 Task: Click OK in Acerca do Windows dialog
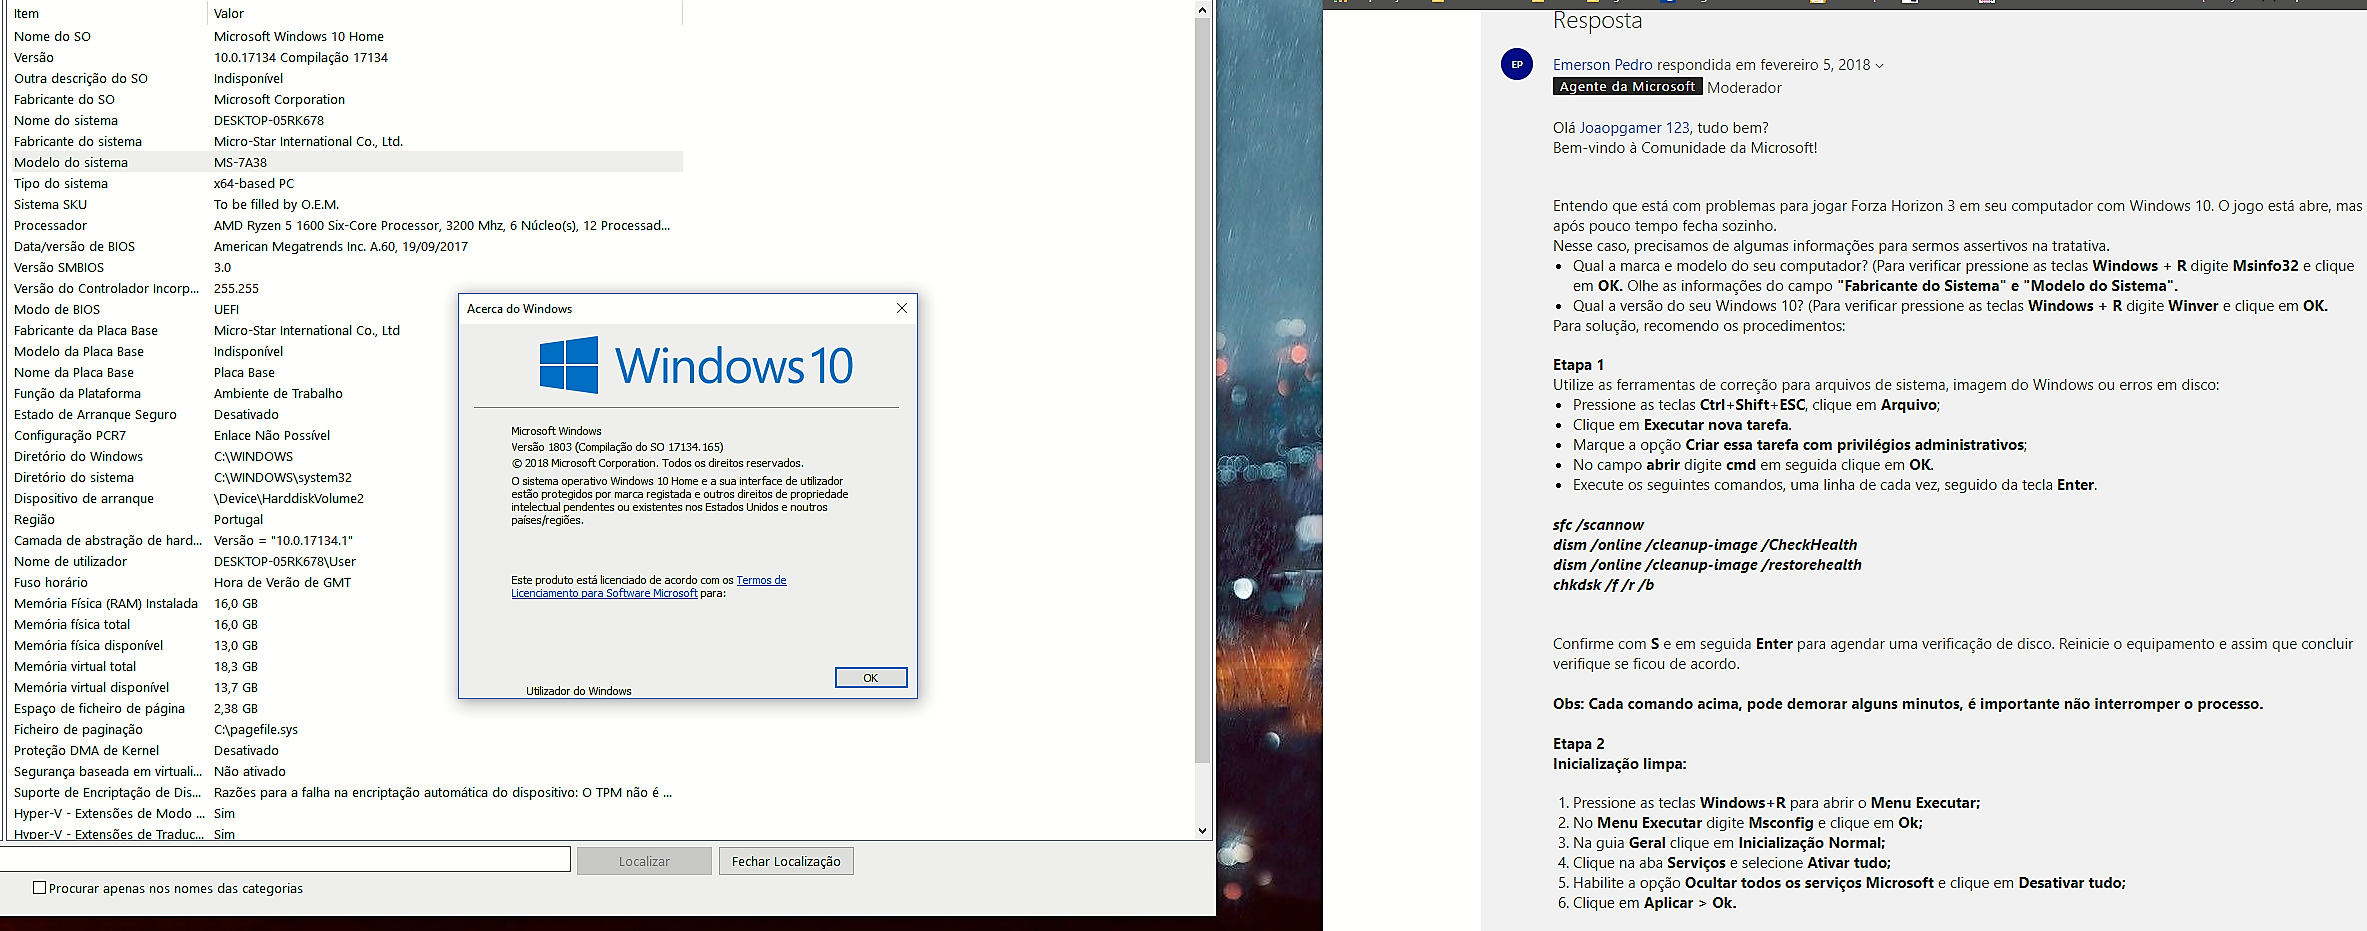tap(871, 678)
